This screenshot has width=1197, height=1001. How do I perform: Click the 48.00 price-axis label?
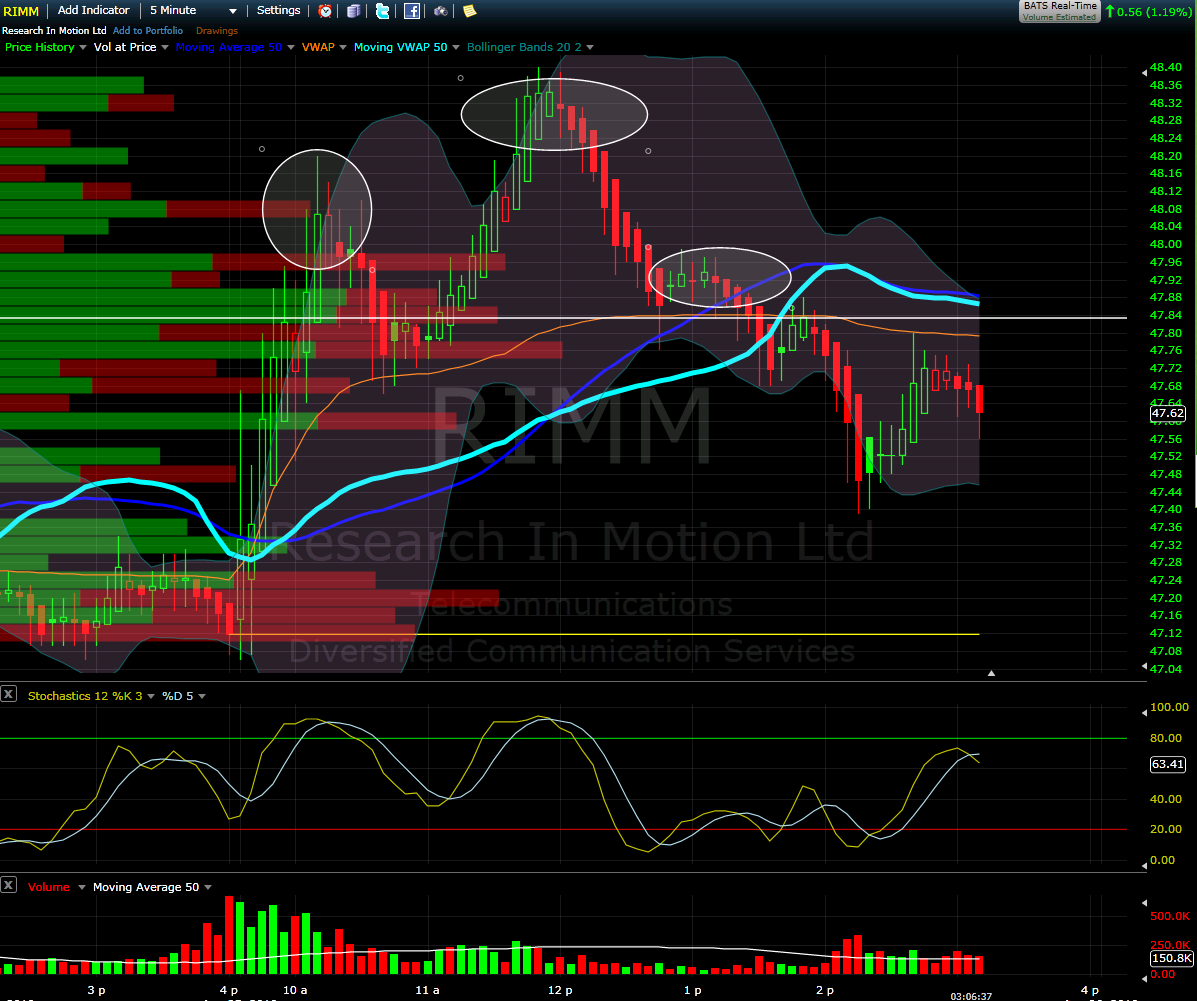(1166, 244)
